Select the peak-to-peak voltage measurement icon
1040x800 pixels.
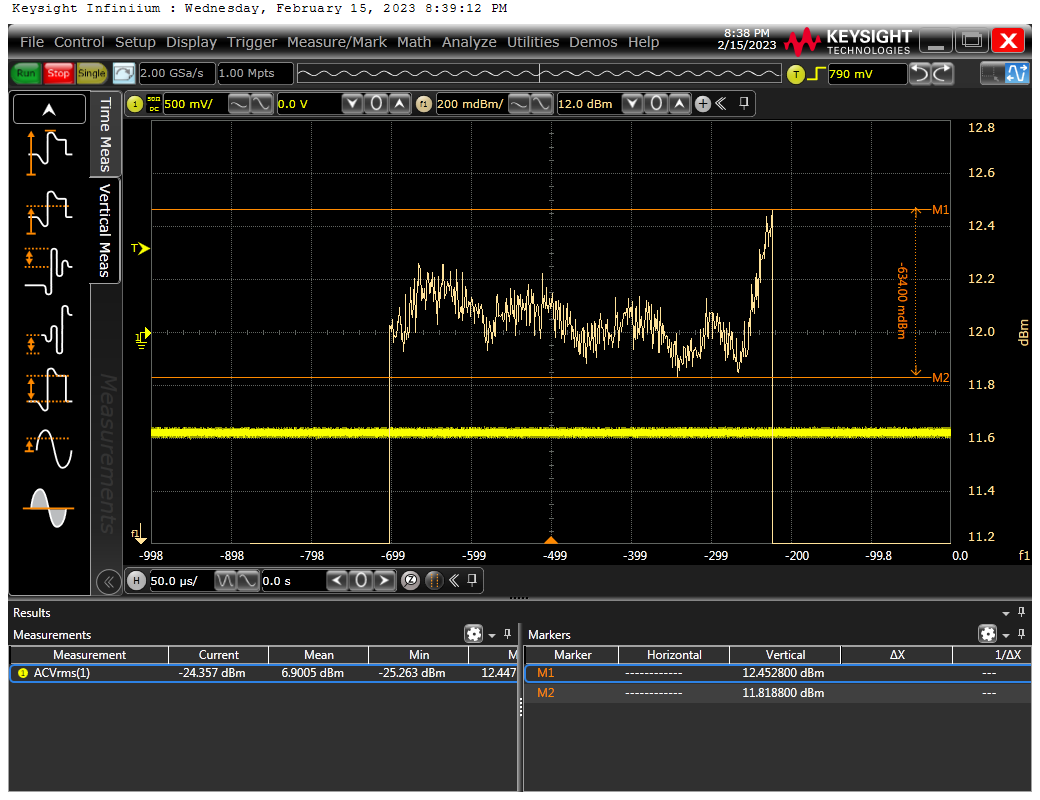49,150
